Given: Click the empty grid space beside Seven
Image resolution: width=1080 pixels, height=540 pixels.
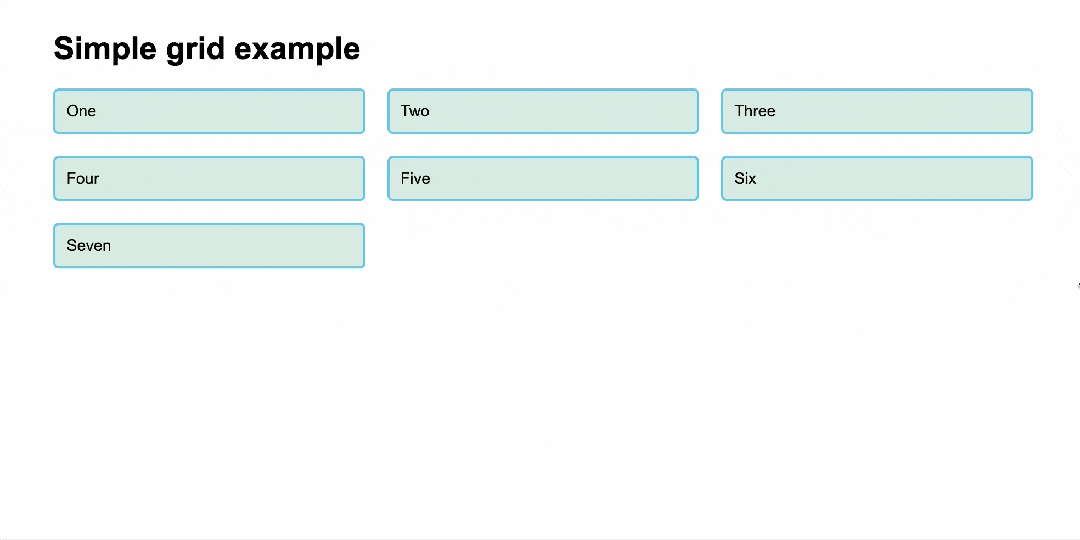Looking at the screenshot, I should (709, 245).
